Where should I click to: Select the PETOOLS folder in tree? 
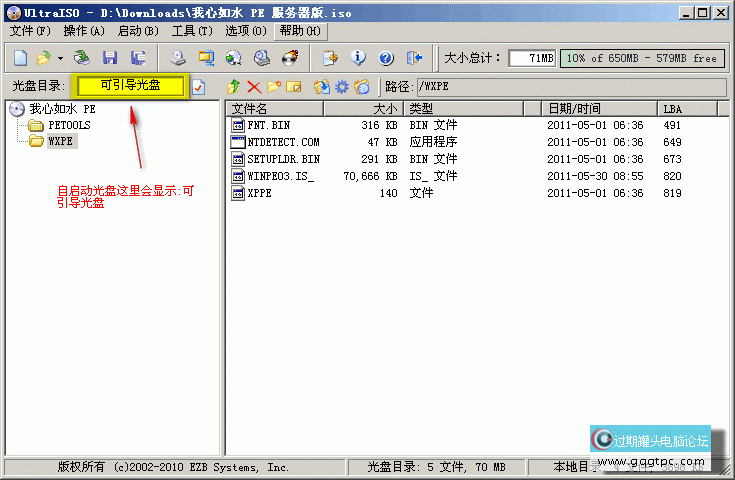click(68, 125)
